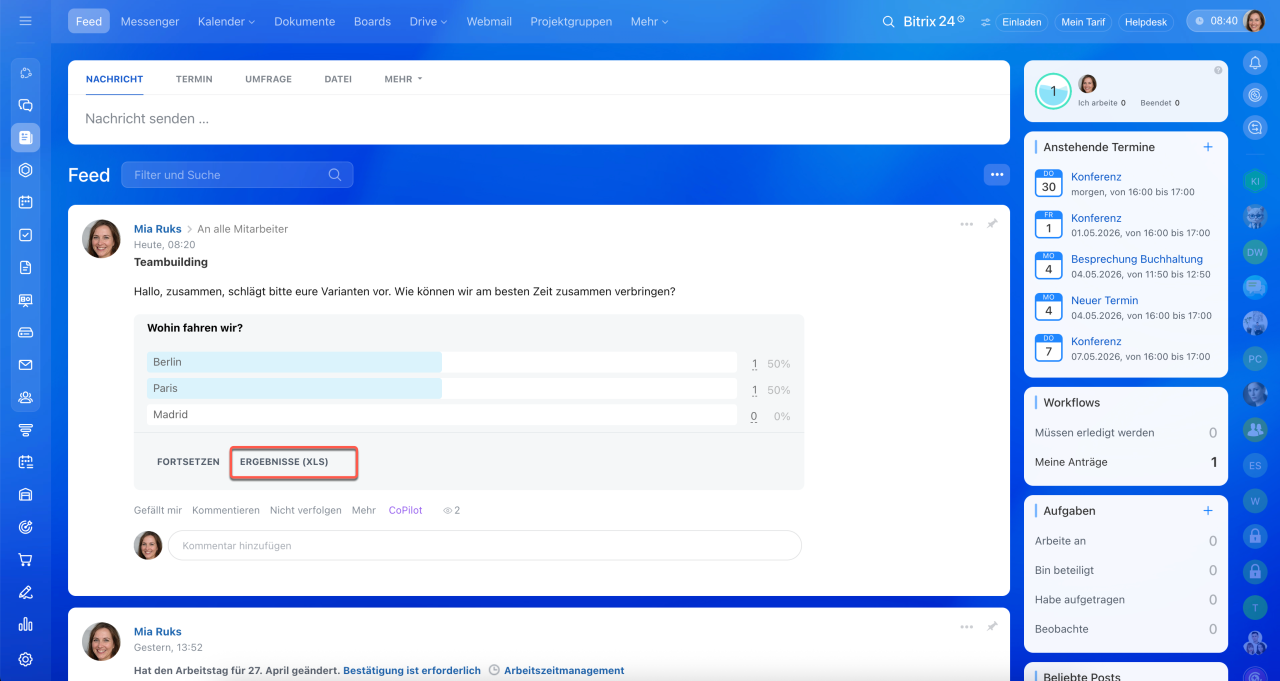Open the Mehr dropdown in post composer
Viewport: 1280px width, 681px height.
(403, 79)
